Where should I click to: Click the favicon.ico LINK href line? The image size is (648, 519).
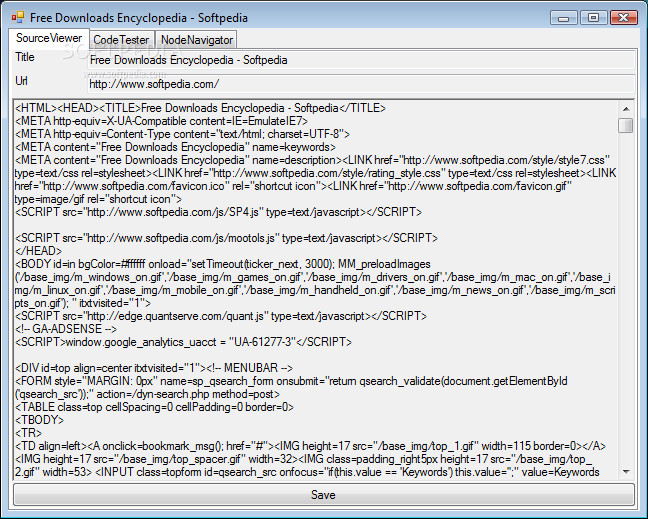[293, 186]
